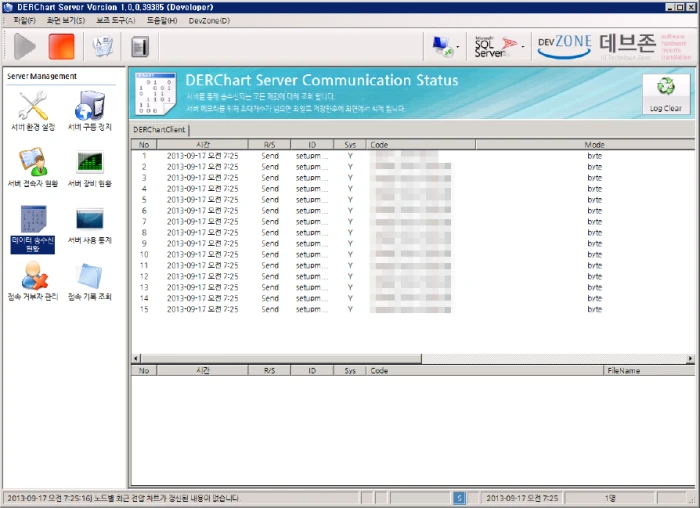
Task: Sort upper table by Sys column header
Action: (350, 145)
